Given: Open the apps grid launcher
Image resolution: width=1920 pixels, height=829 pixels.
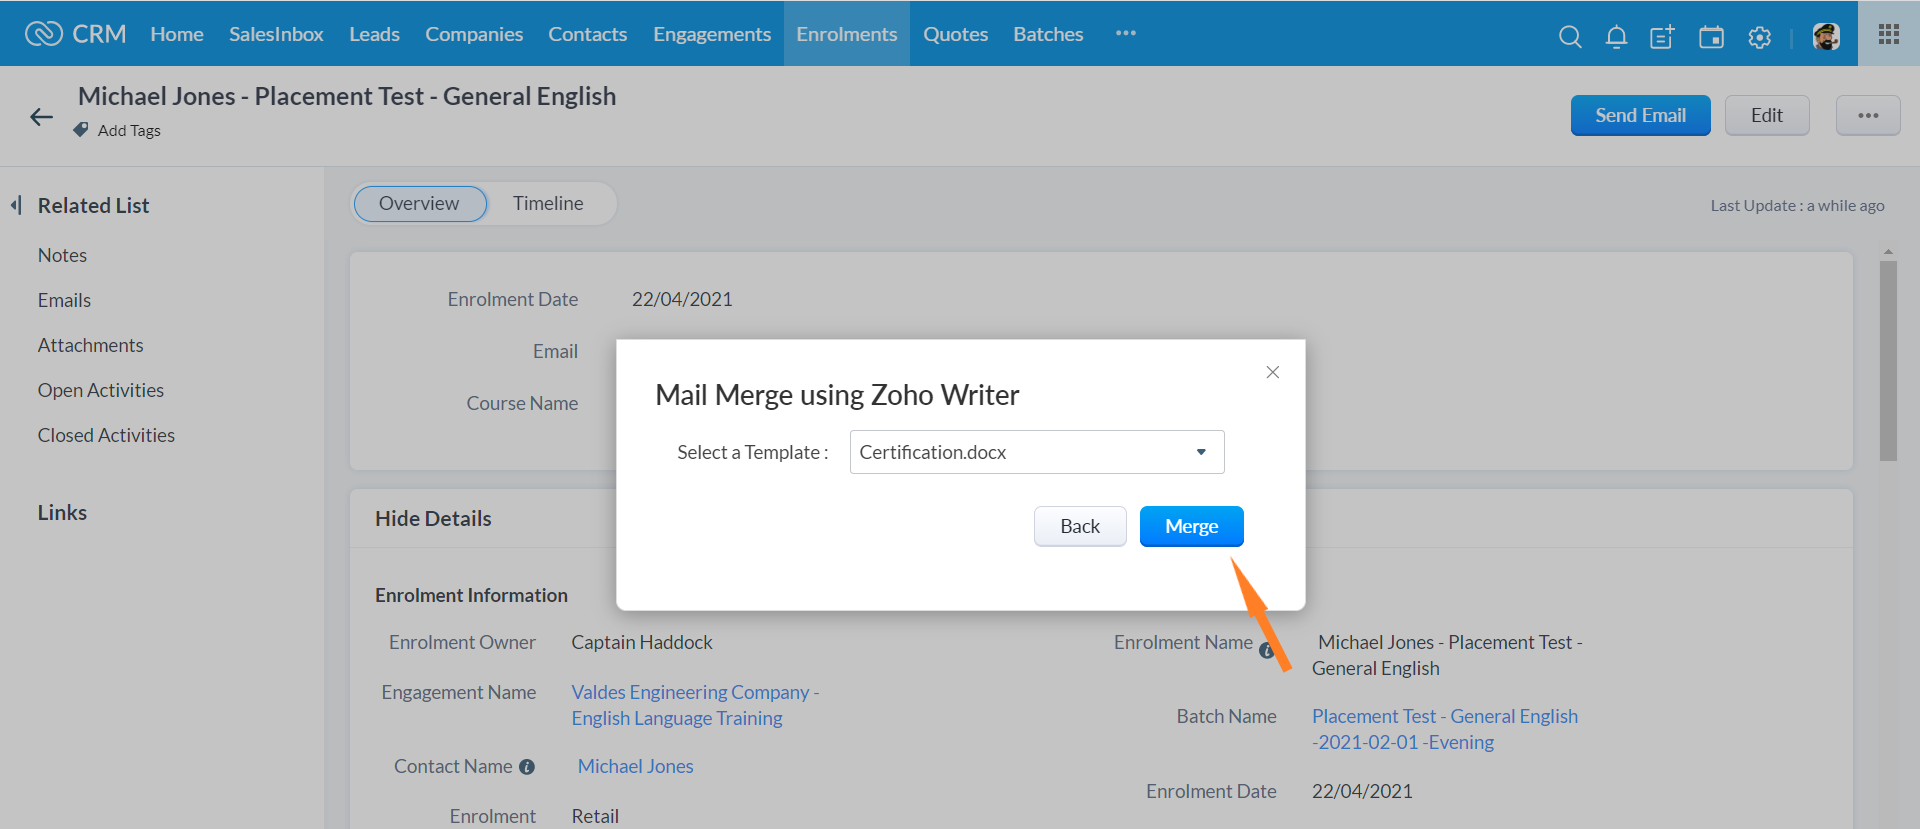Looking at the screenshot, I should click(x=1889, y=34).
